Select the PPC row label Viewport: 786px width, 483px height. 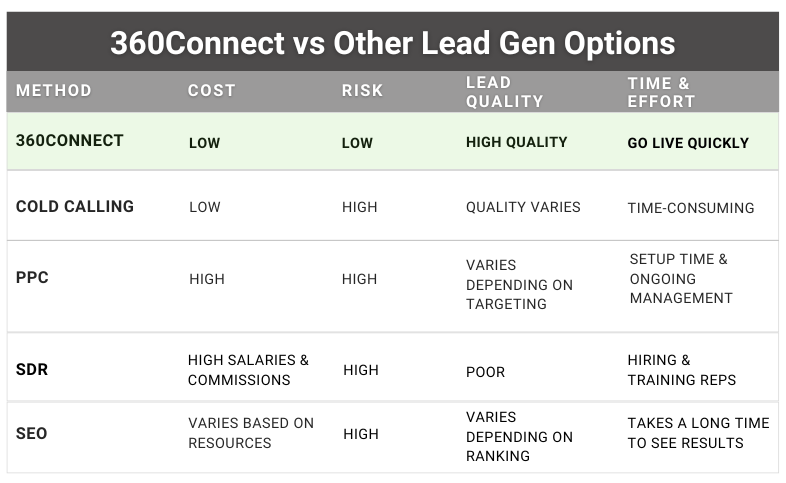coord(32,278)
